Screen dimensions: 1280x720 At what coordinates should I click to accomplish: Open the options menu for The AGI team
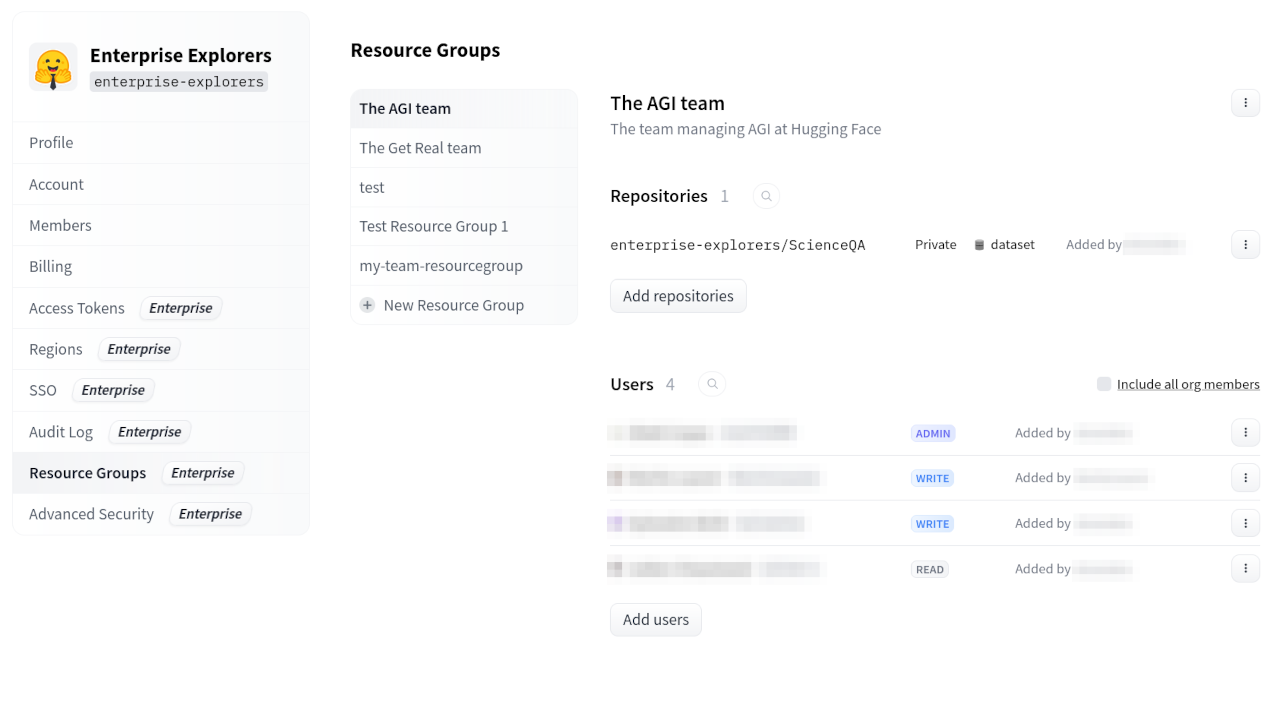1245,102
